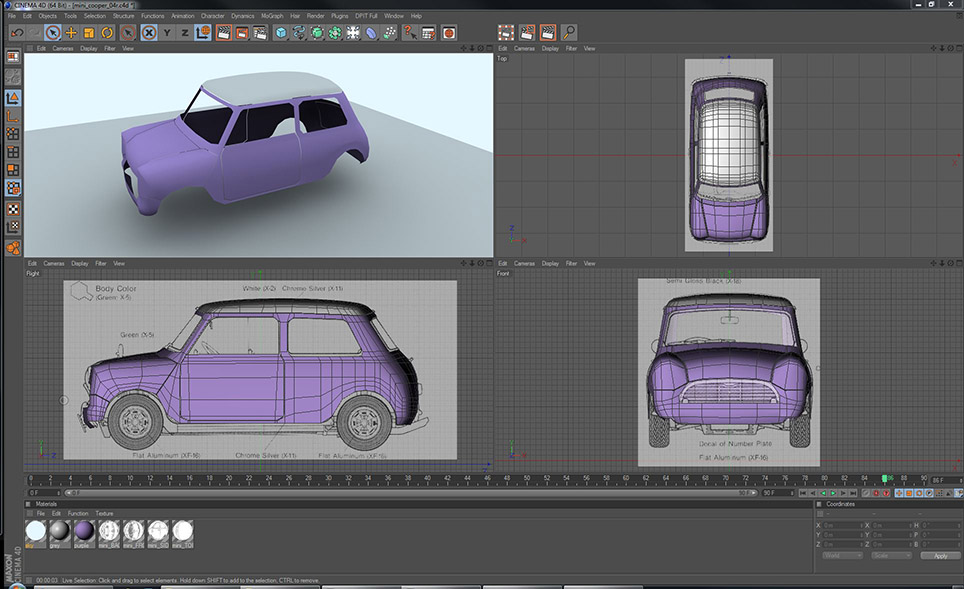Click the Undo arrow in the toolbar
The width and height of the screenshot is (964, 589).
pos(16,33)
